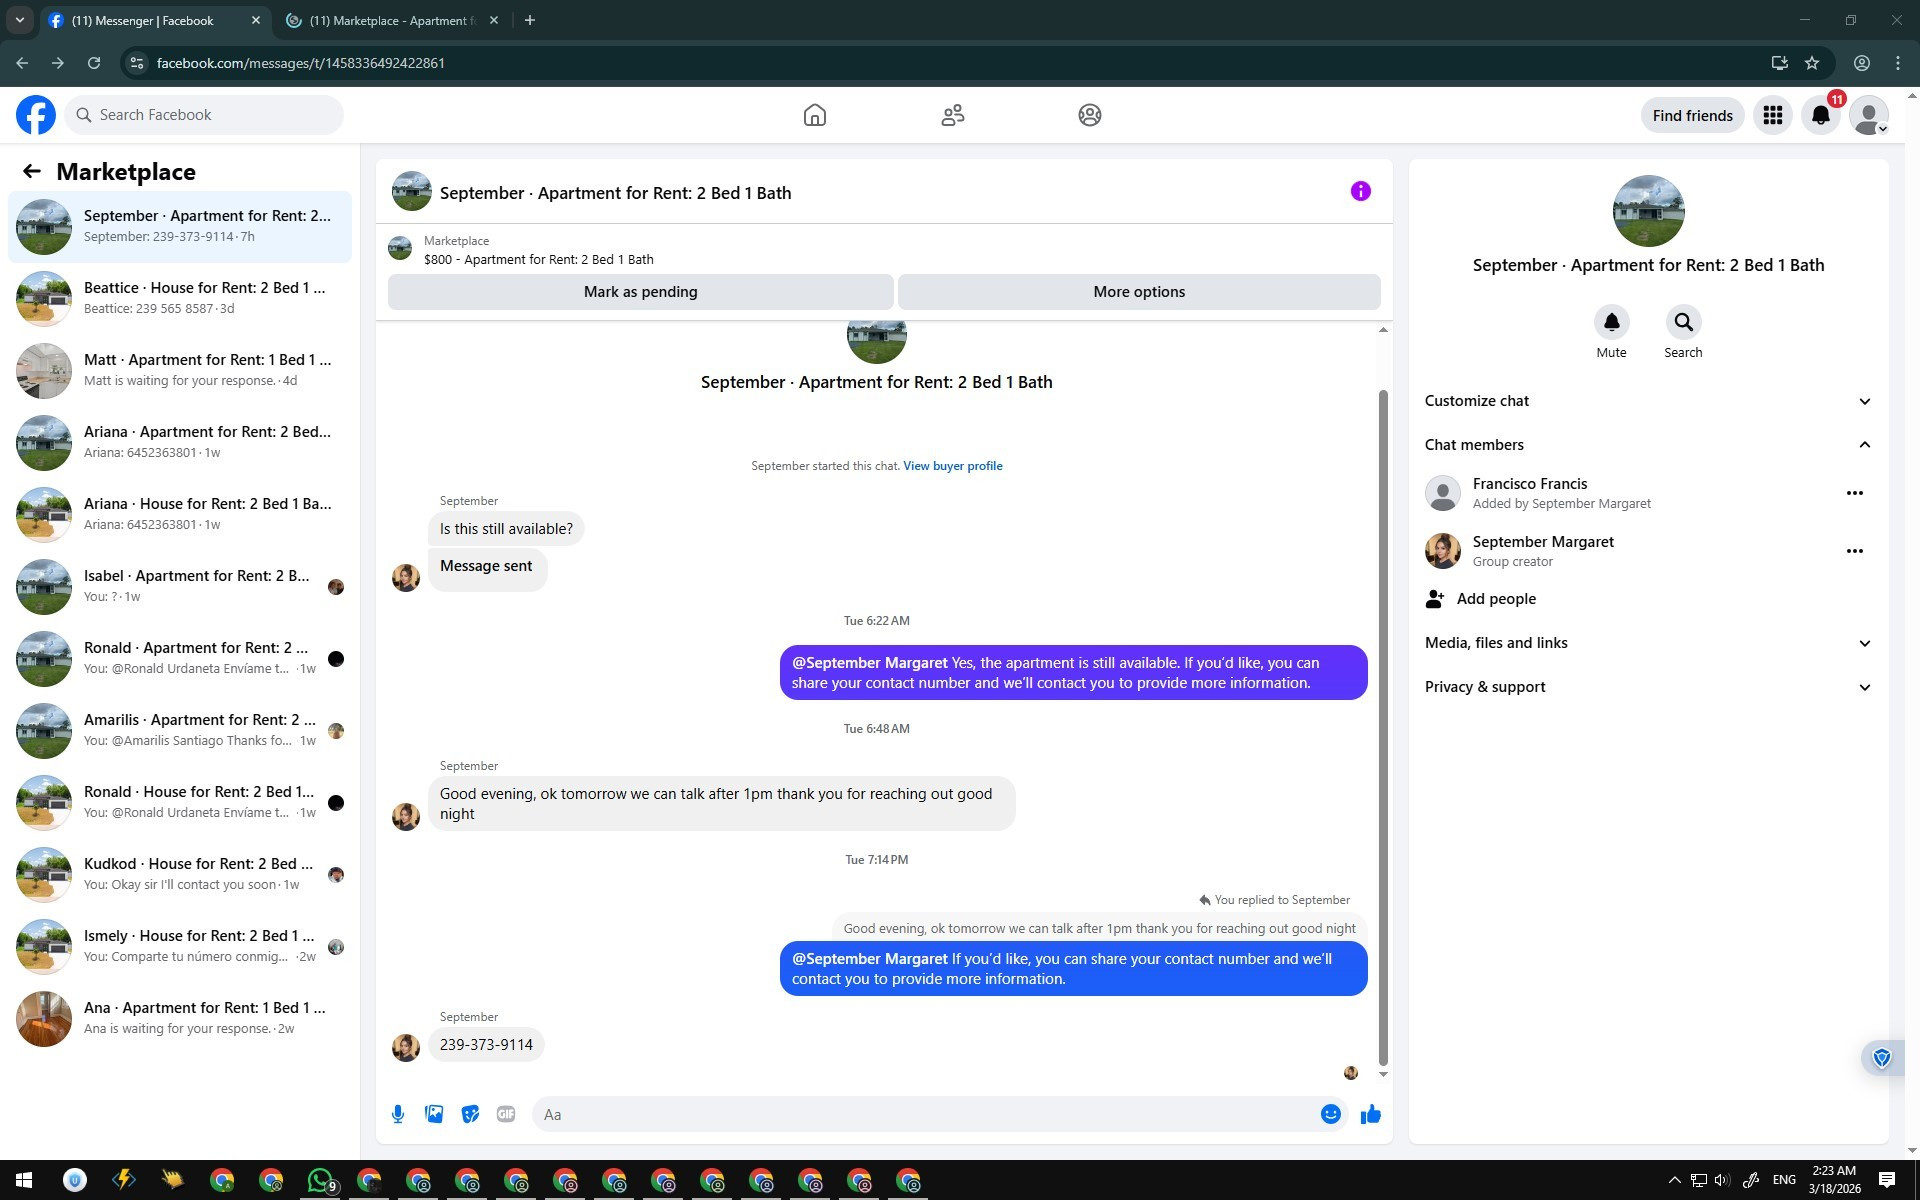This screenshot has width=1920, height=1200.
Task: Reload the page in browser toolbar
Action: pyautogui.click(x=94, y=63)
